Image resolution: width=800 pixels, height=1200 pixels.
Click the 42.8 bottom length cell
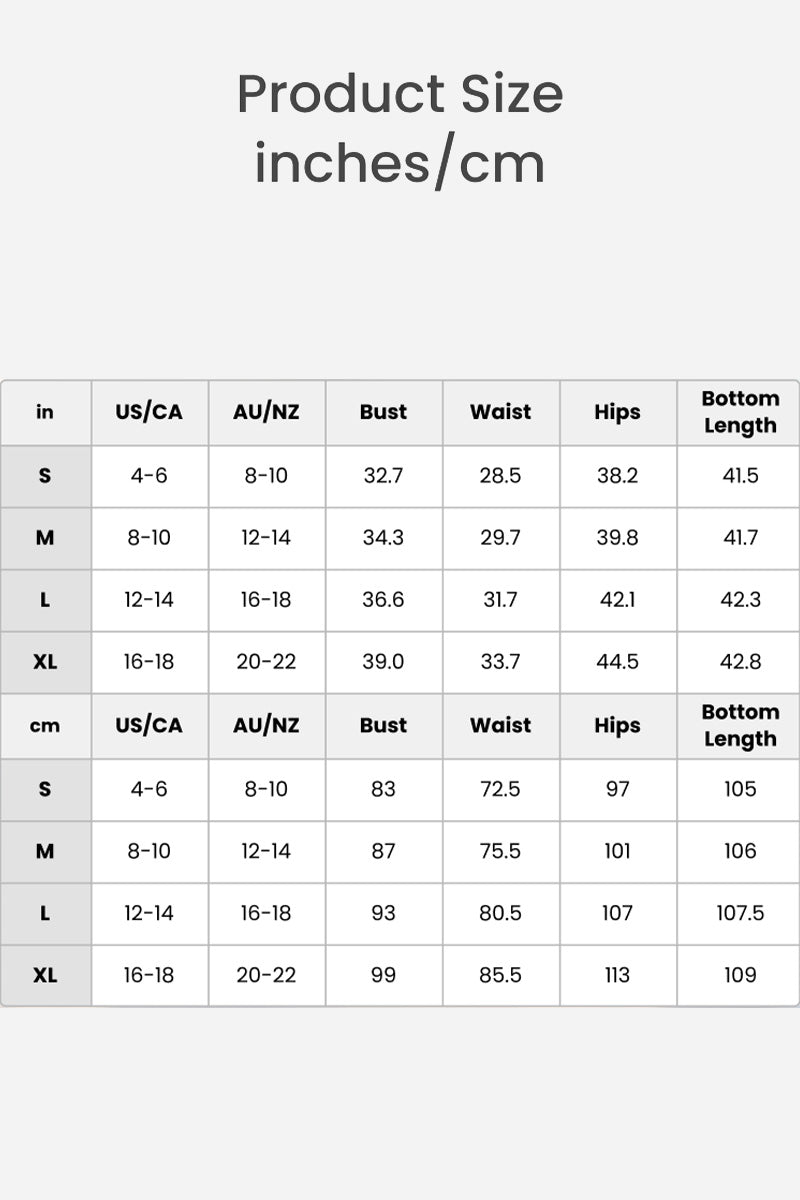tap(740, 662)
